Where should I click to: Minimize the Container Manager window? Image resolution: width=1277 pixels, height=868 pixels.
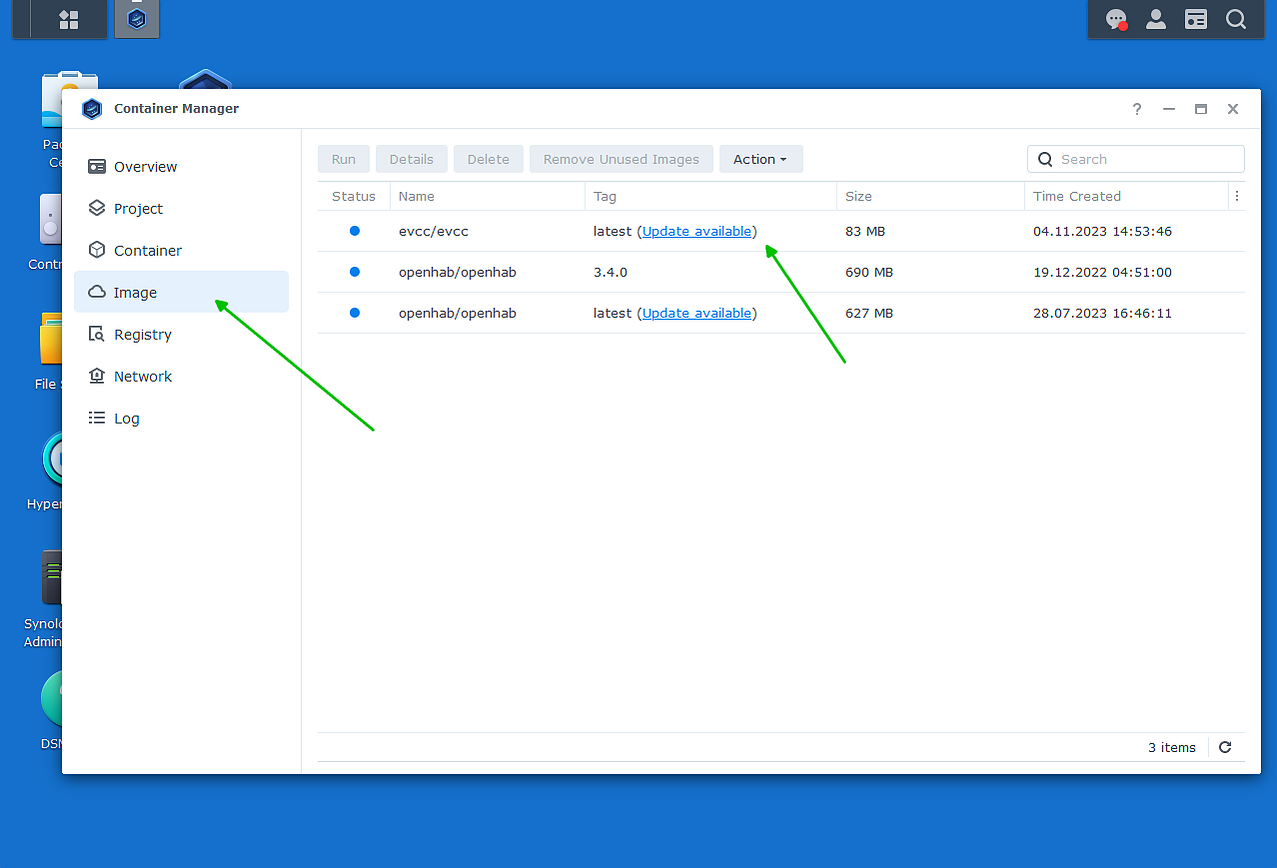(x=1169, y=109)
